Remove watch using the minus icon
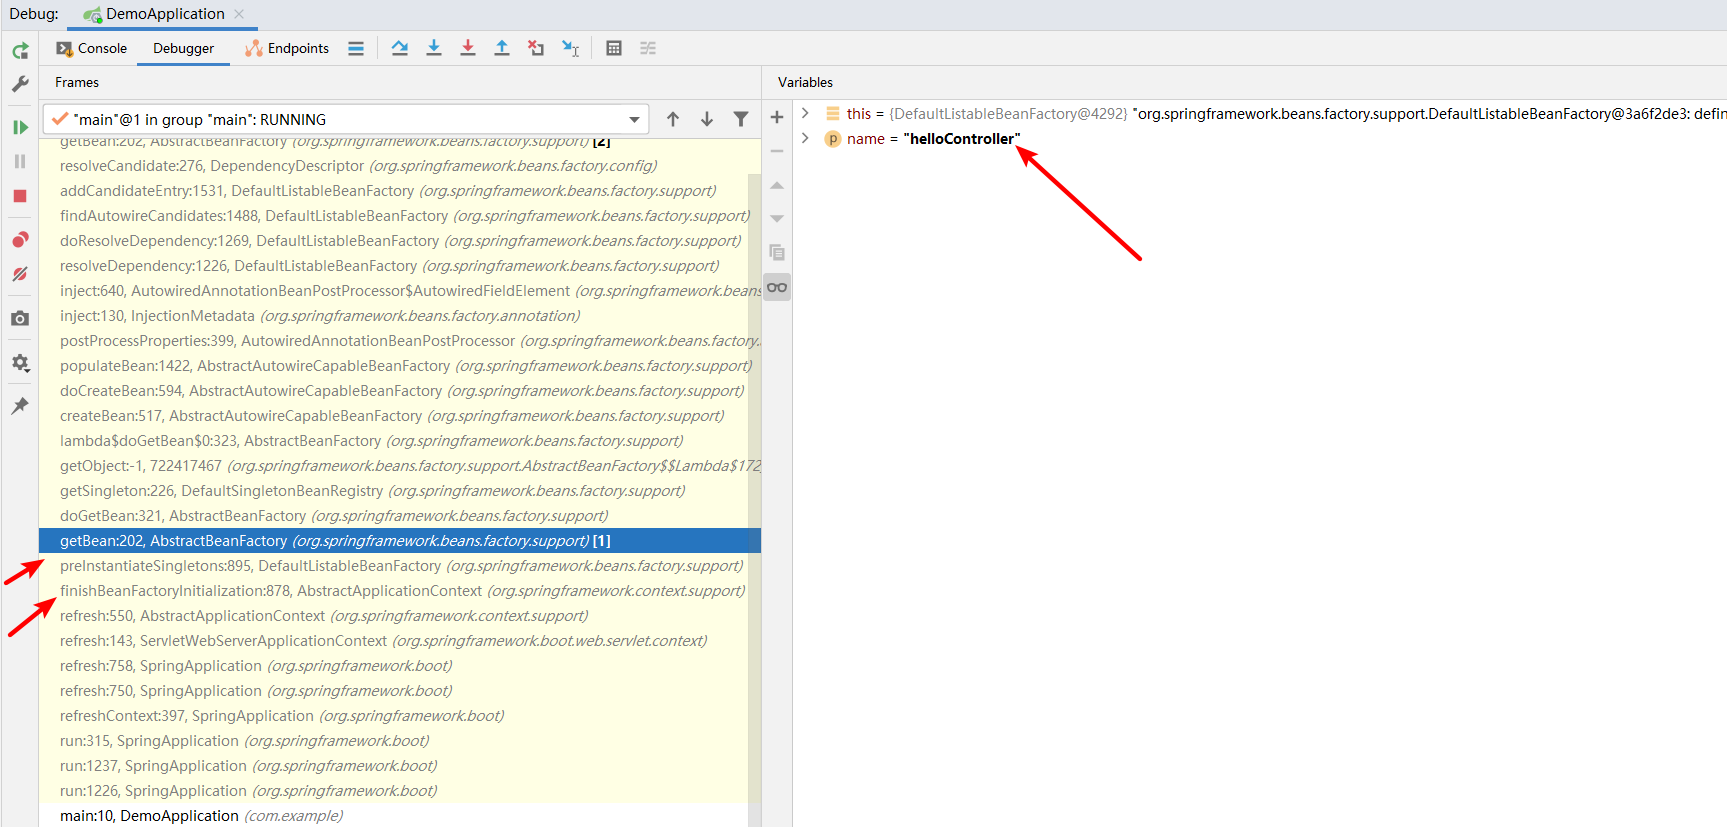This screenshot has height=827, width=1727. coord(777,151)
